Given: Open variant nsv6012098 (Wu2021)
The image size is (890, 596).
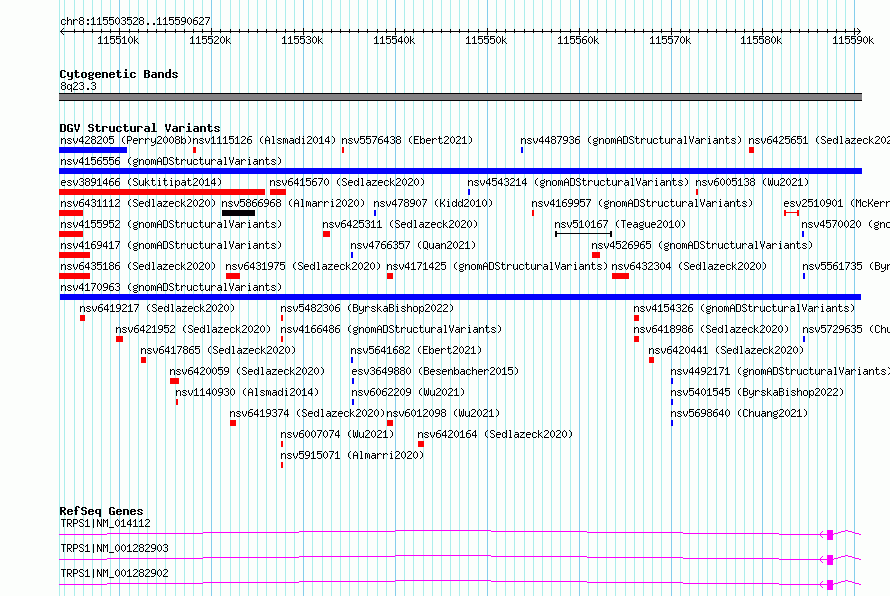Looking at the screenshot, I should click(x=443, y=413).
